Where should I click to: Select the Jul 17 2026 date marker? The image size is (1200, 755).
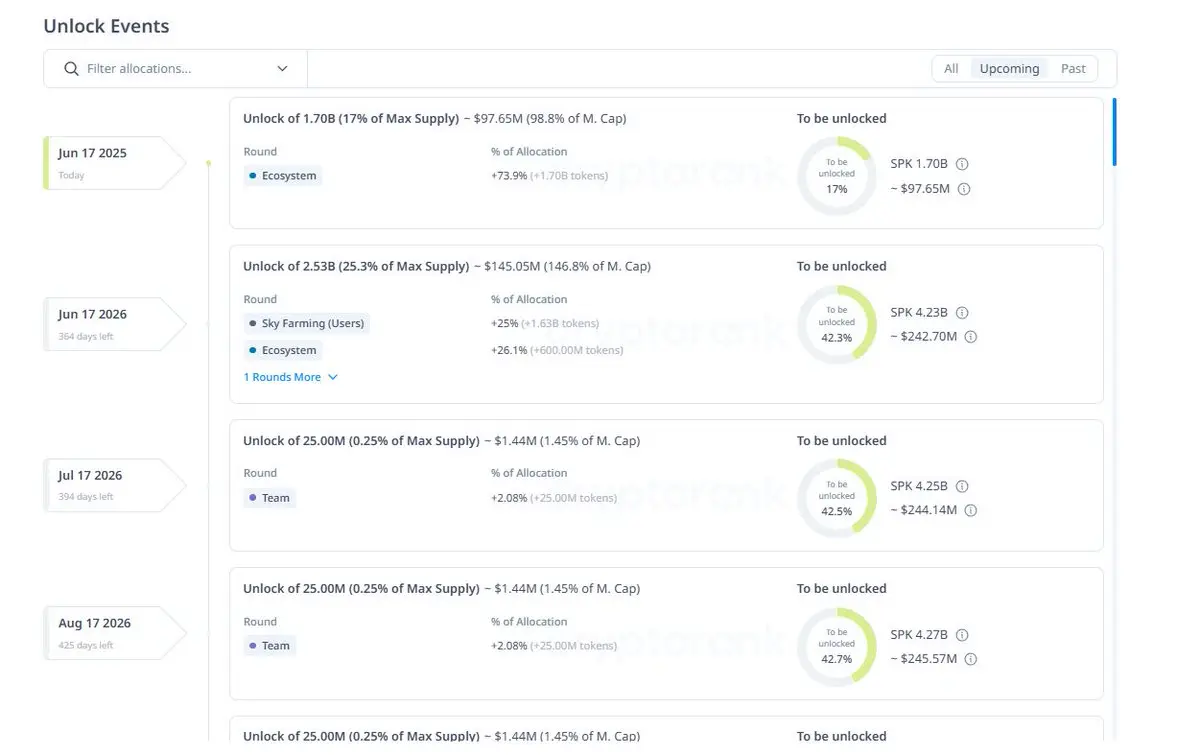pyautogui.click(x=115, y=485)
